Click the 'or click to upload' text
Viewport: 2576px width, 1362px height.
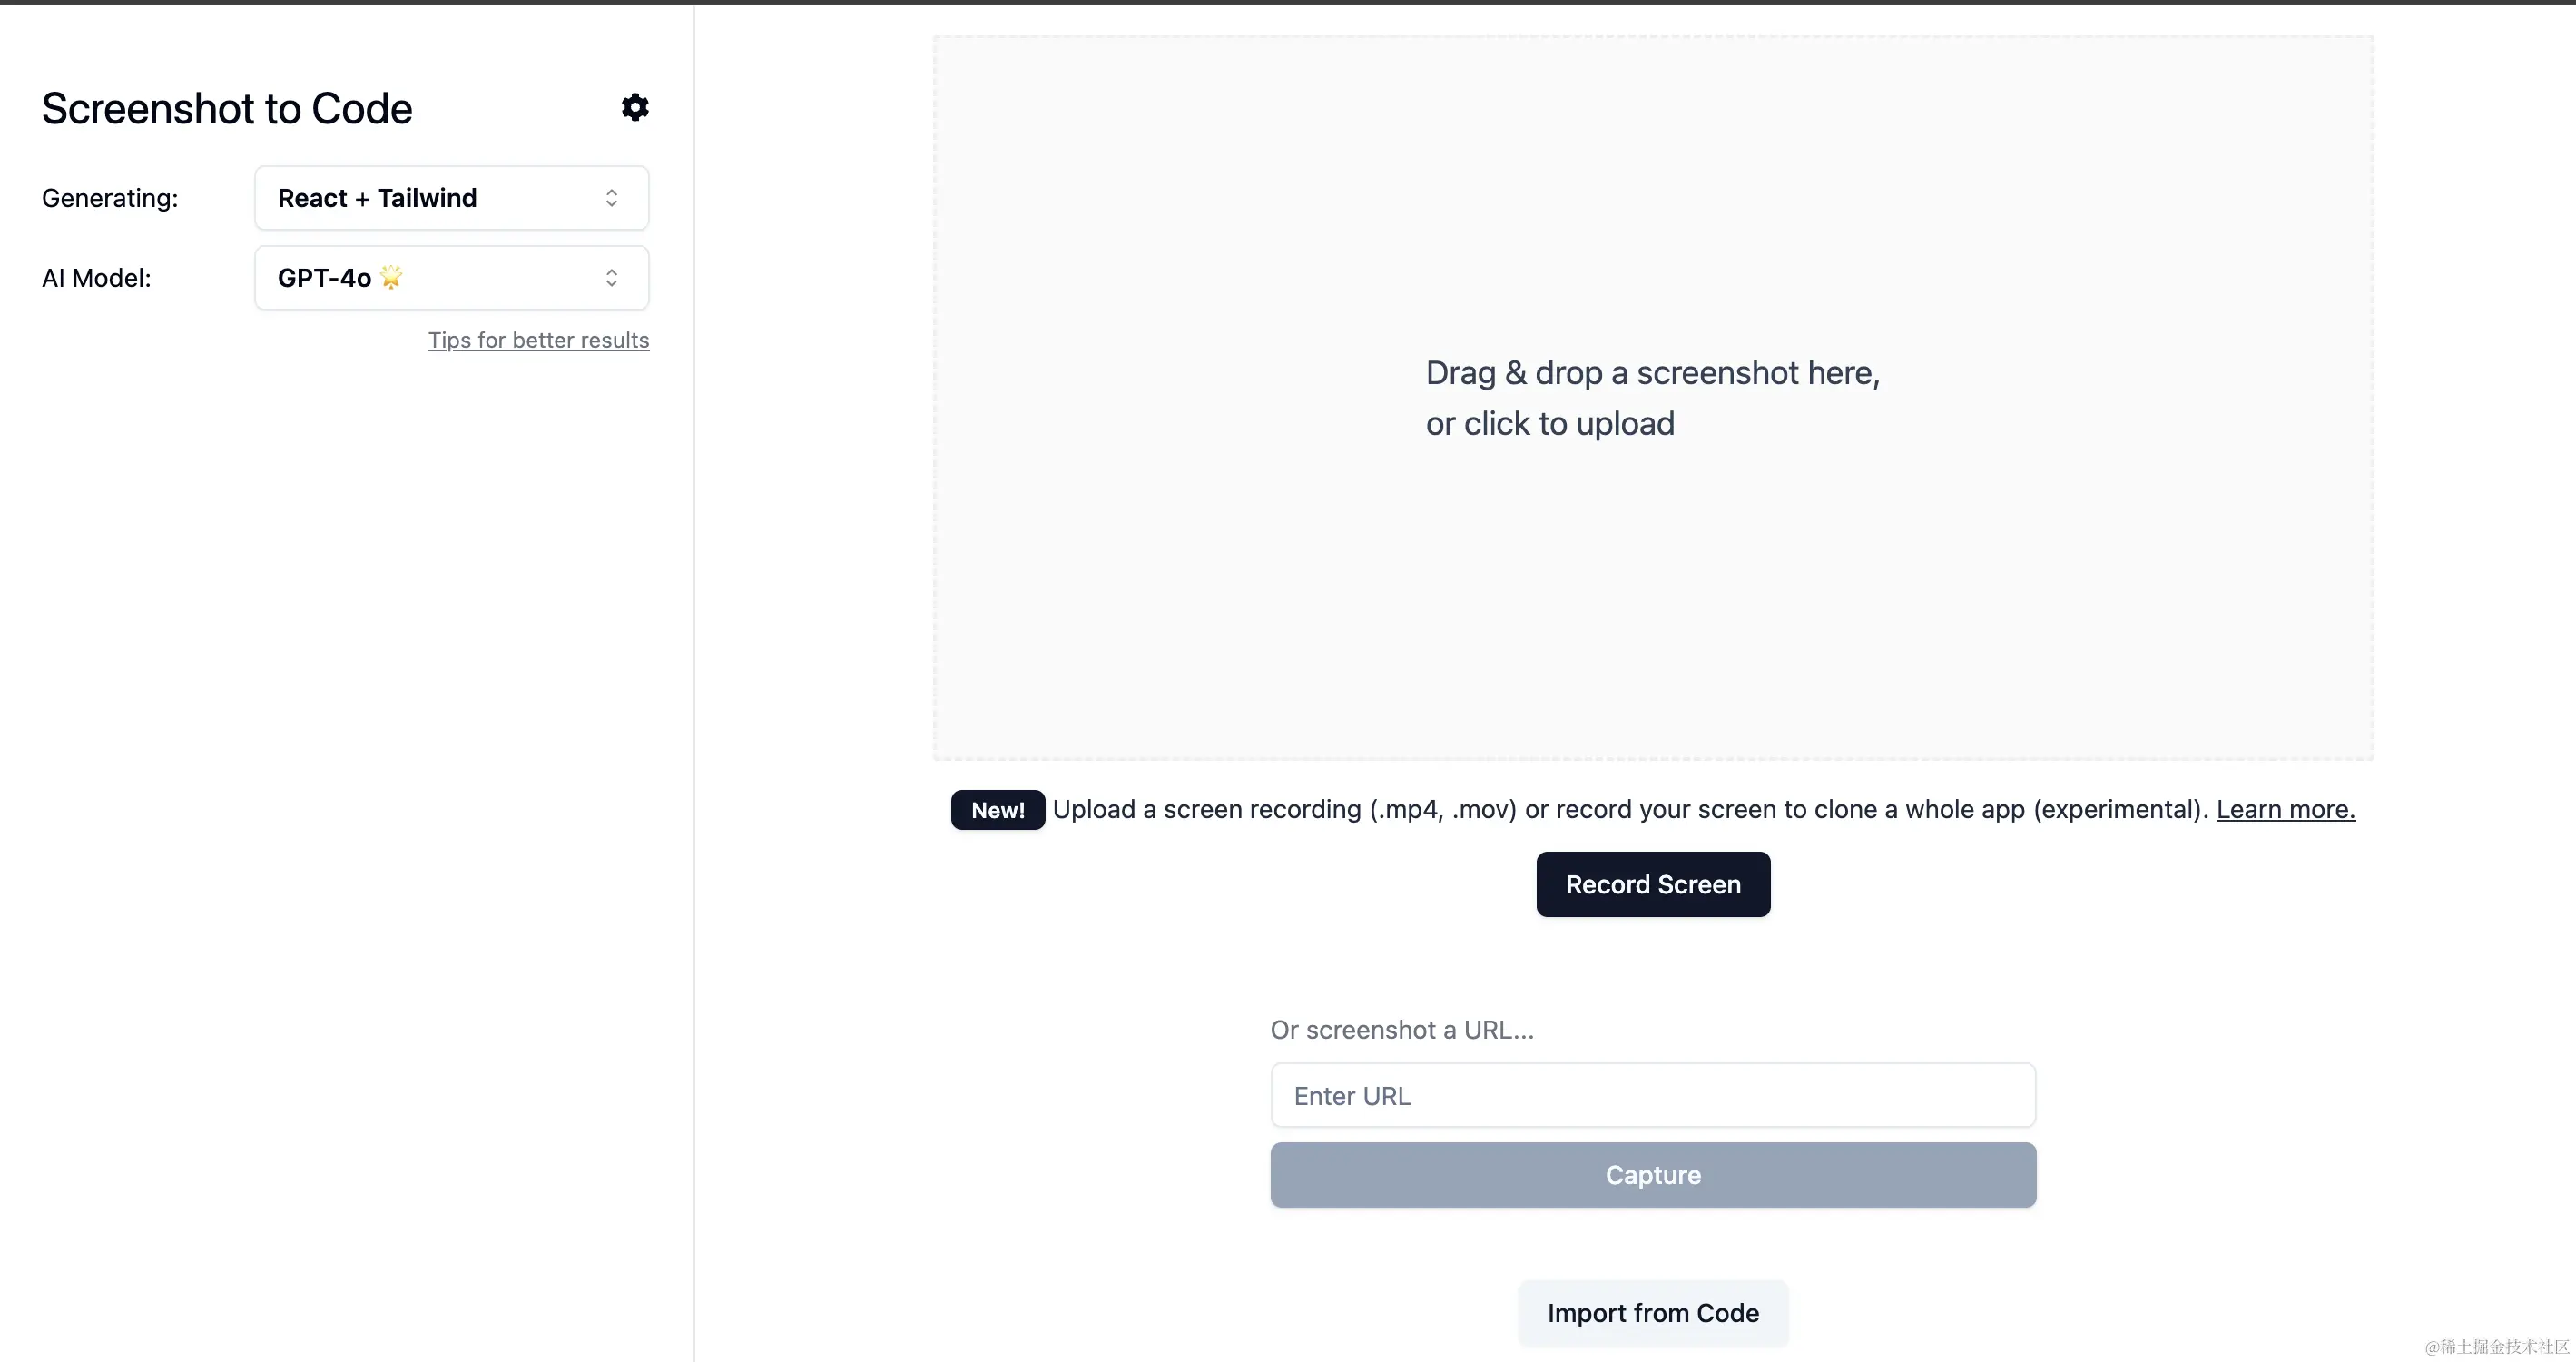[x=1550, y=424]
